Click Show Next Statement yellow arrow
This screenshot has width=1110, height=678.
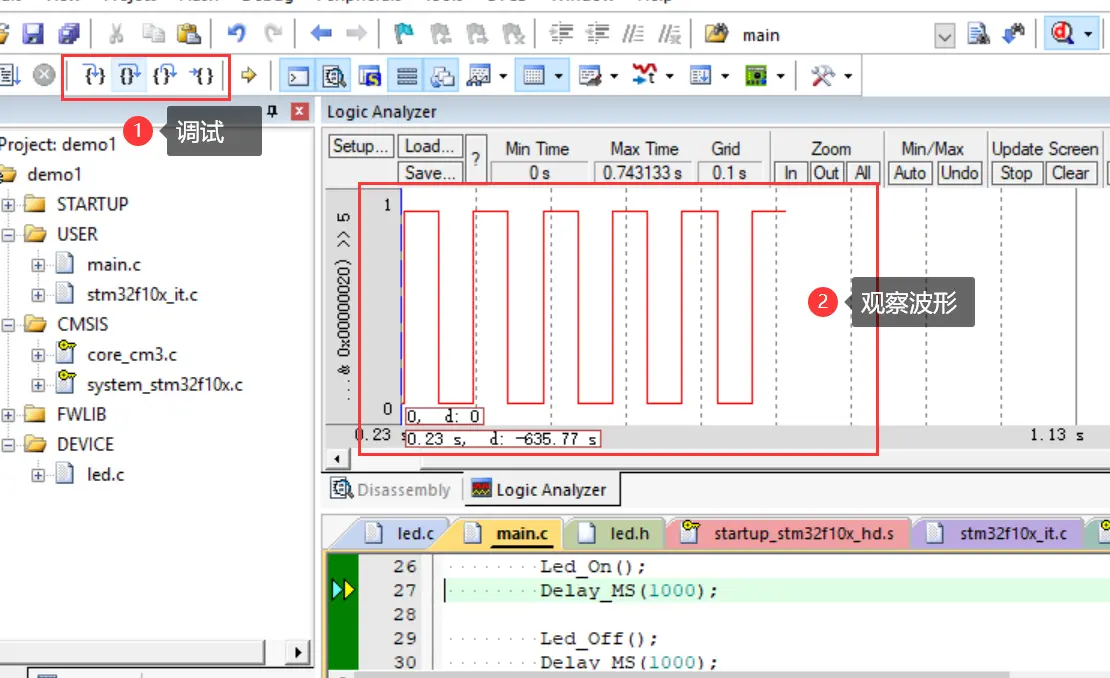pyautogui.click(x=249, y=76)
